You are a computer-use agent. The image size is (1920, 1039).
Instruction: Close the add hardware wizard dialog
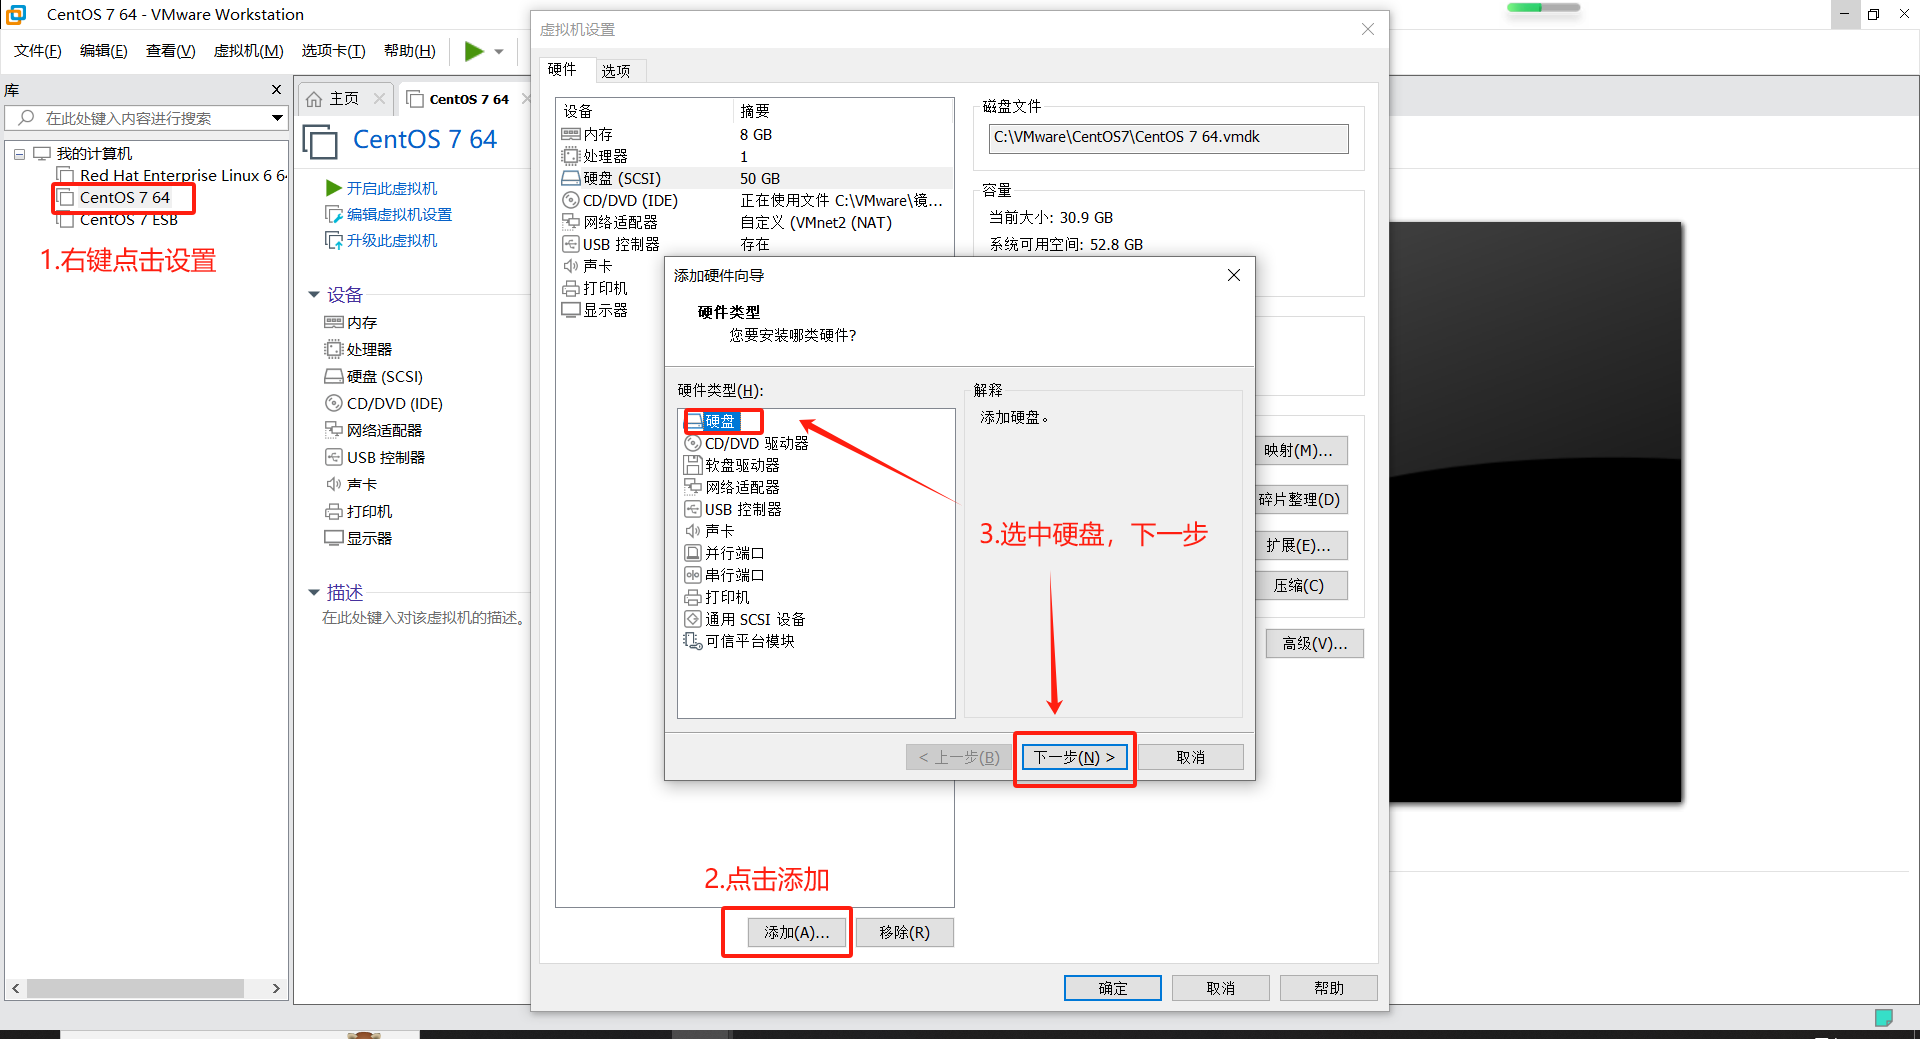point(1233,275)
